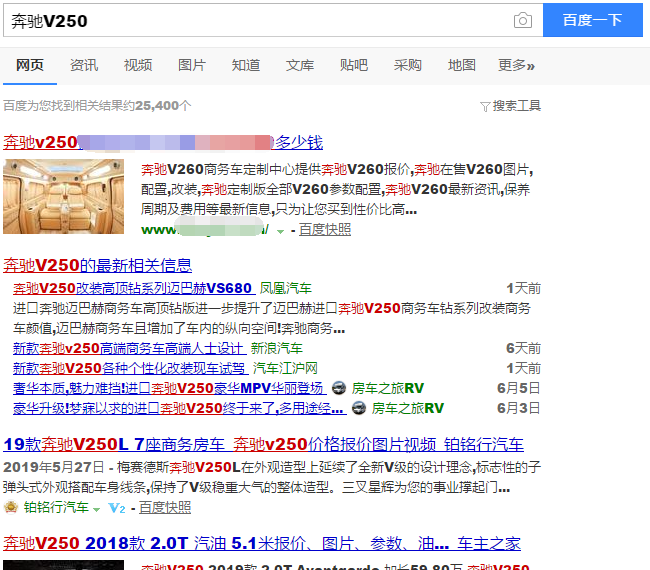Click the camera image search icon
This screenshot has height=570, width=650.
click(523, 20)
